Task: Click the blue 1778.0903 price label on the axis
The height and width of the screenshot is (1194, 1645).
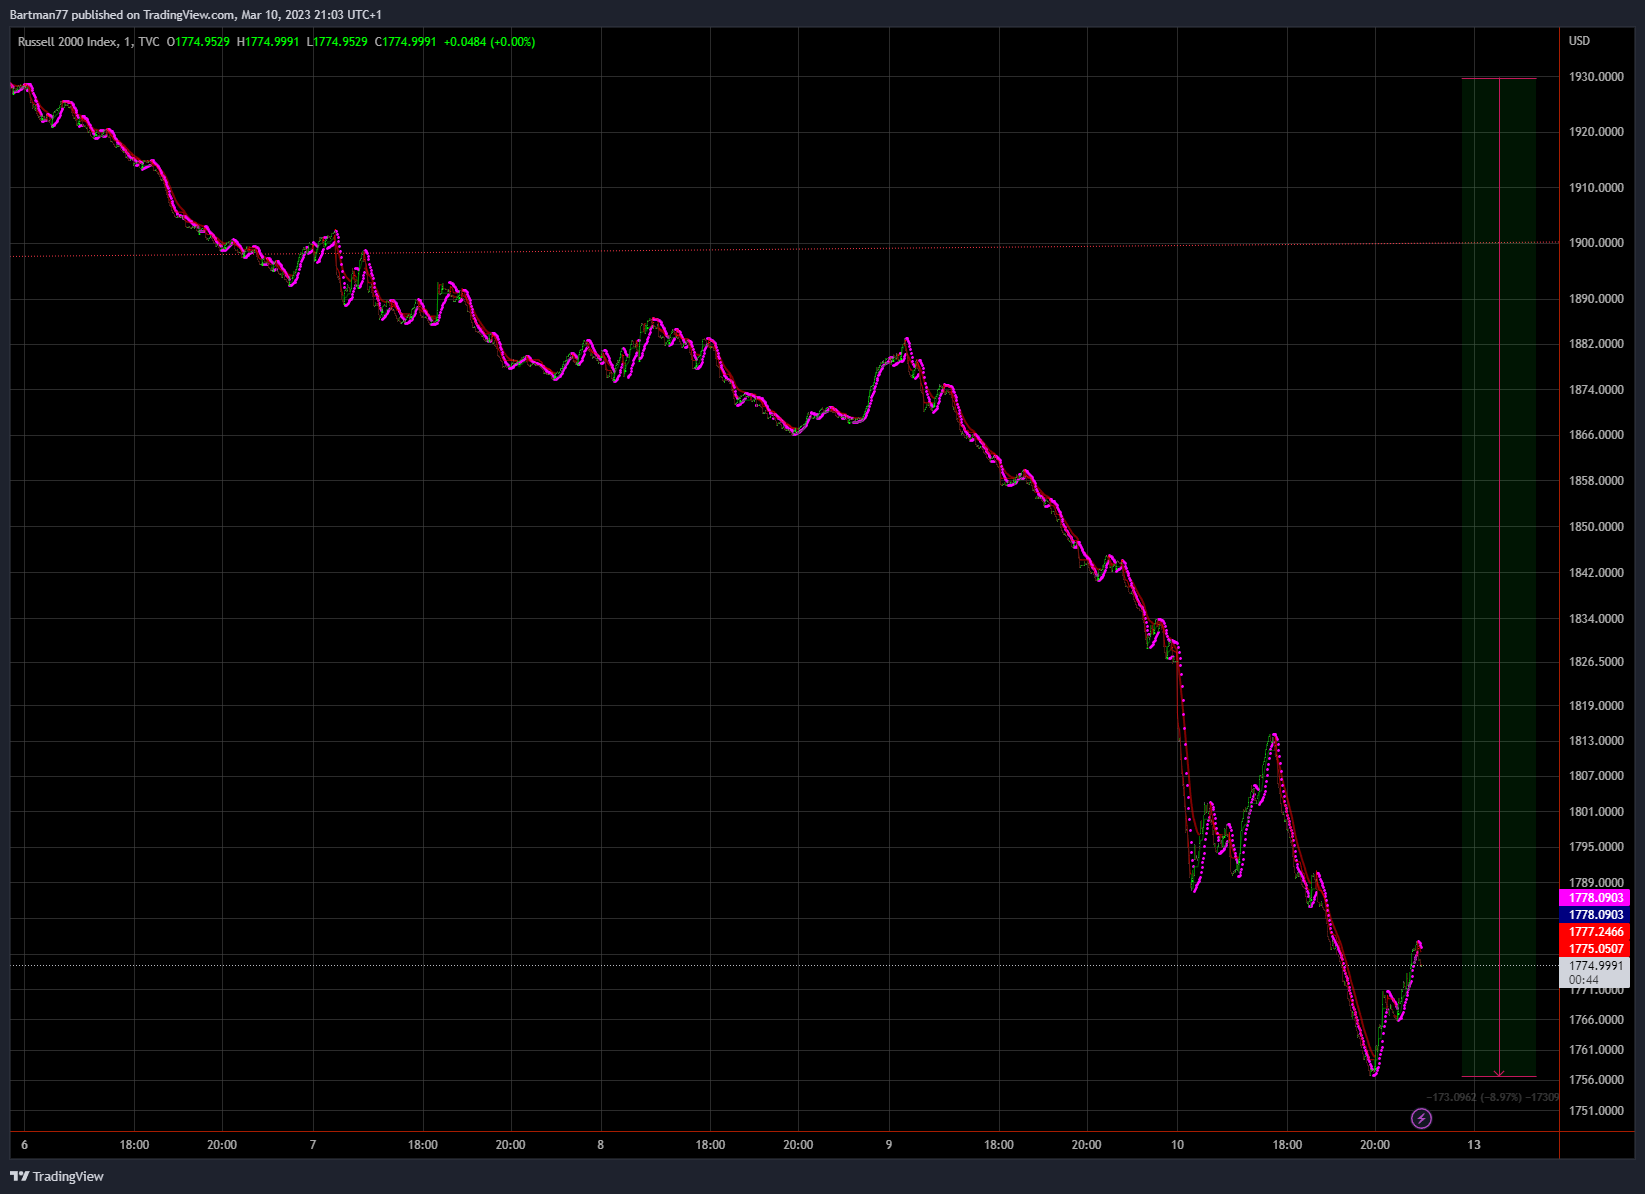Action: 1595,914
